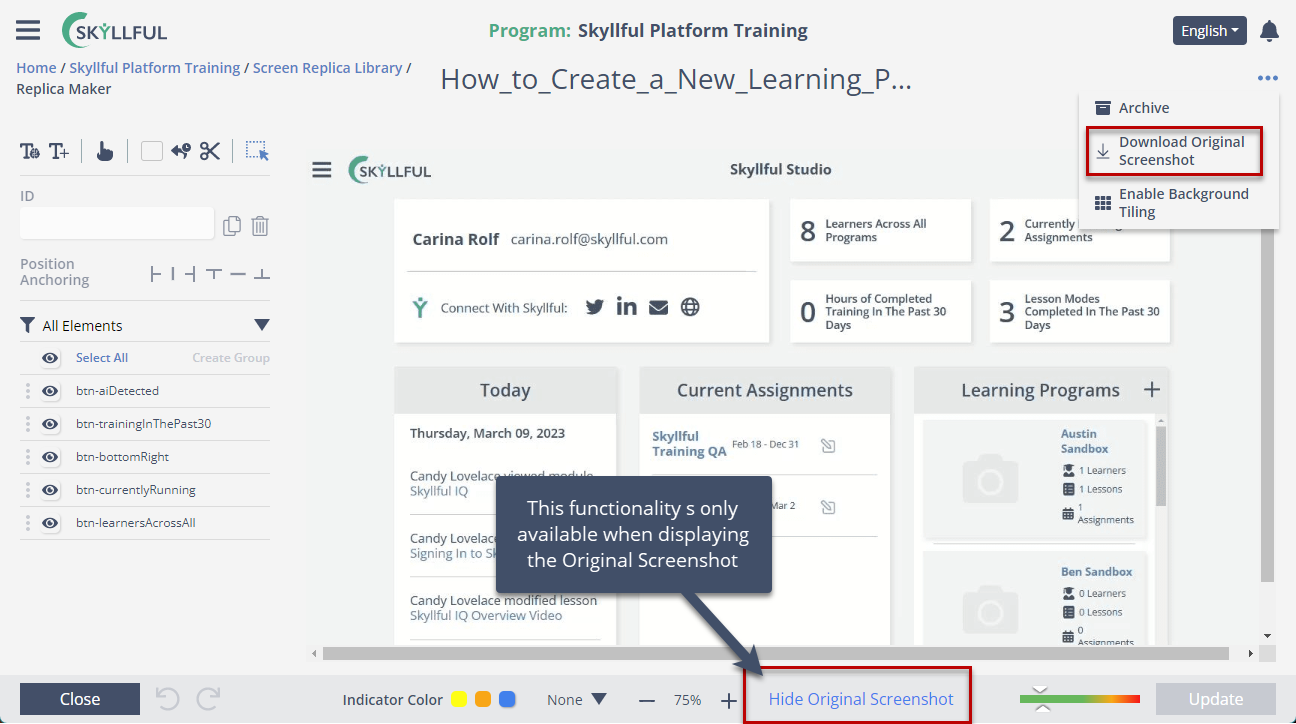The width and height of the screenshot is (1296, 724).
Task: Pick the orange indicator color
Action: (x=483, y=700)
